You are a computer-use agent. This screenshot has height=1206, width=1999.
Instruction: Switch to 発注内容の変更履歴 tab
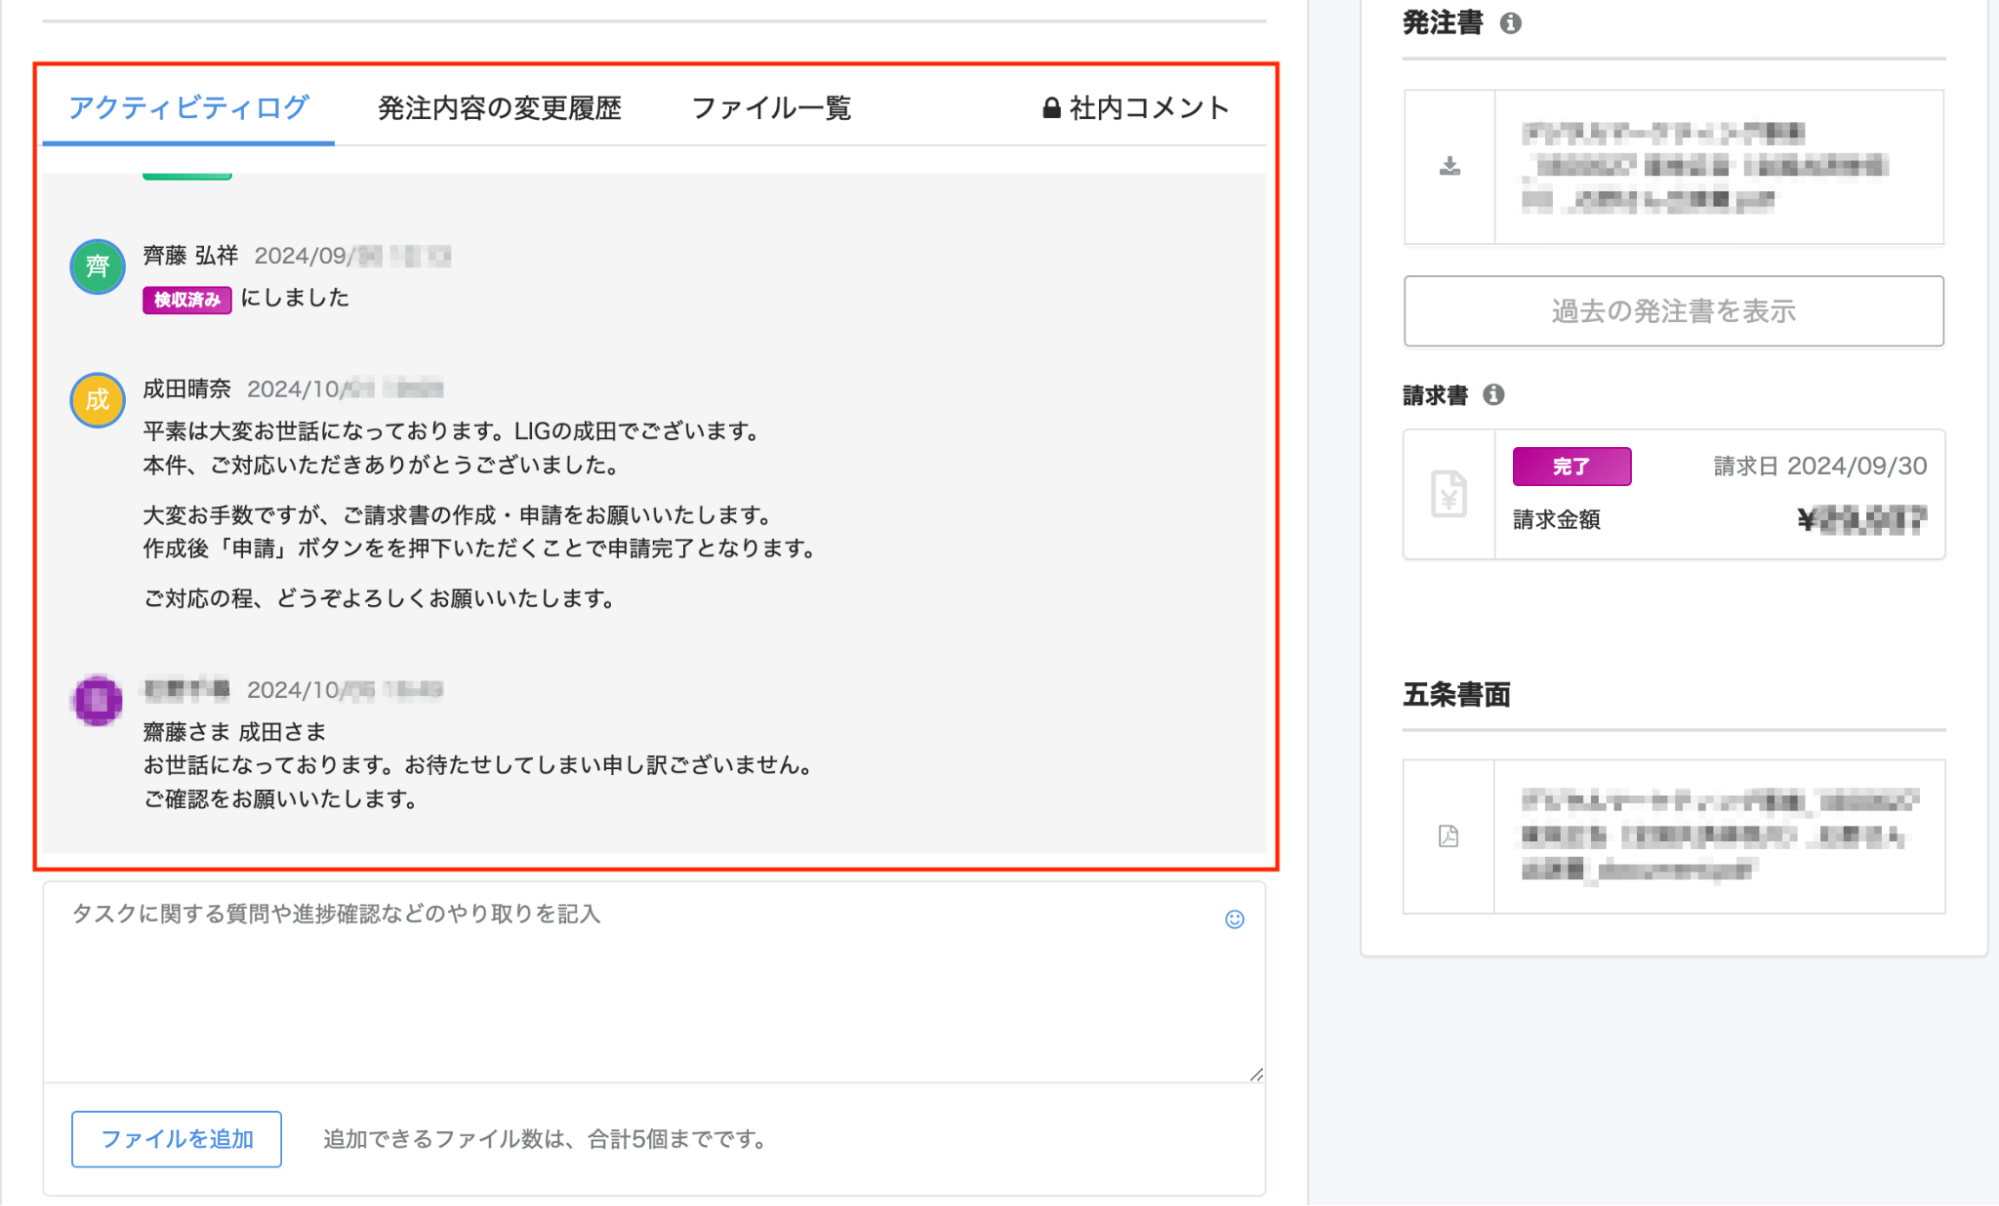tap(499, 108)
